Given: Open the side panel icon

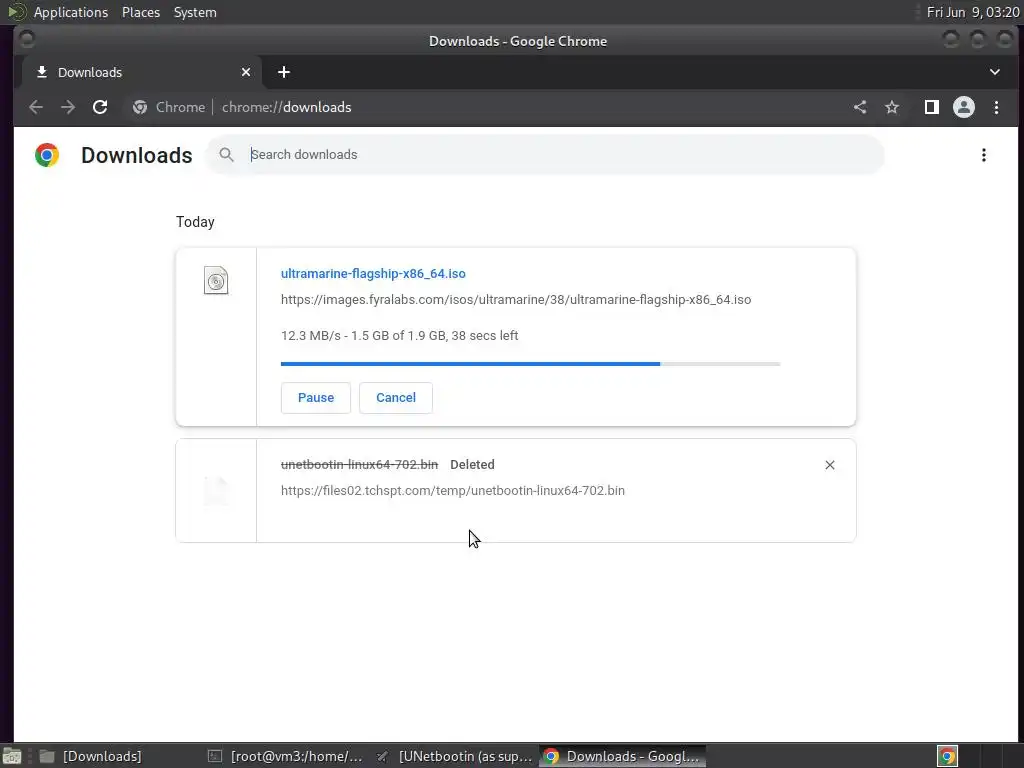Looking at the screenshot, I should pyautogui.click(x=932, y=107).
